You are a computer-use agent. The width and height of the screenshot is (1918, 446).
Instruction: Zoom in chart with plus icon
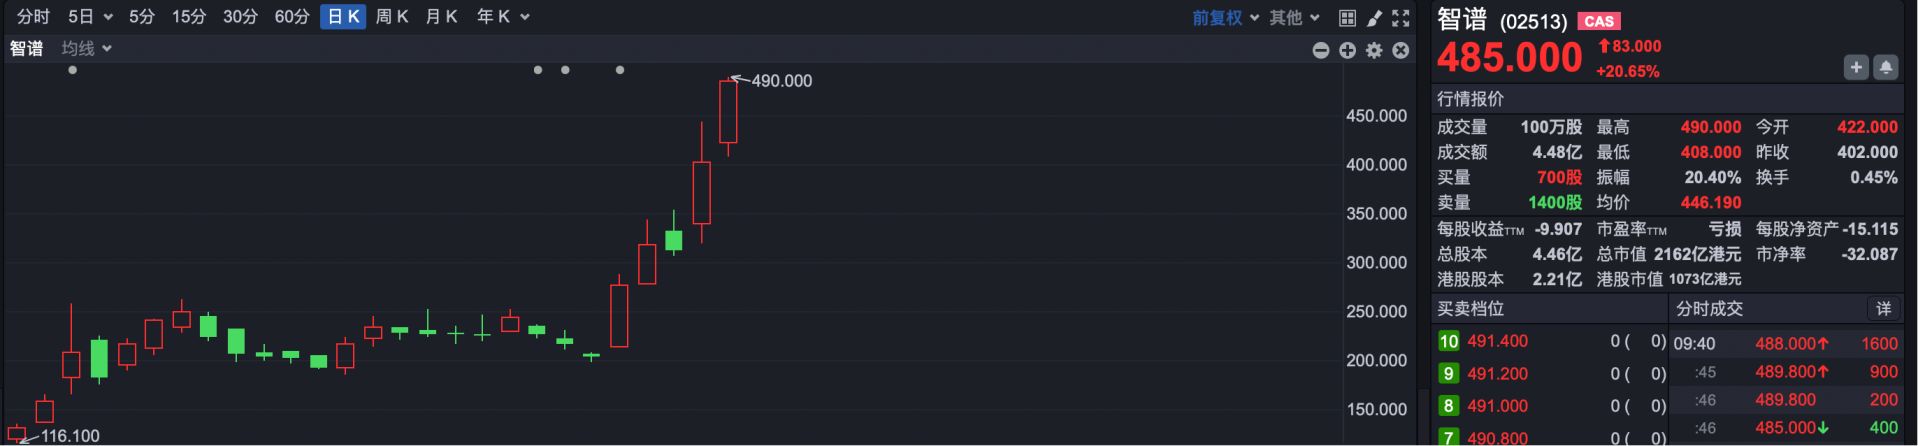(x=1348, y=50)
